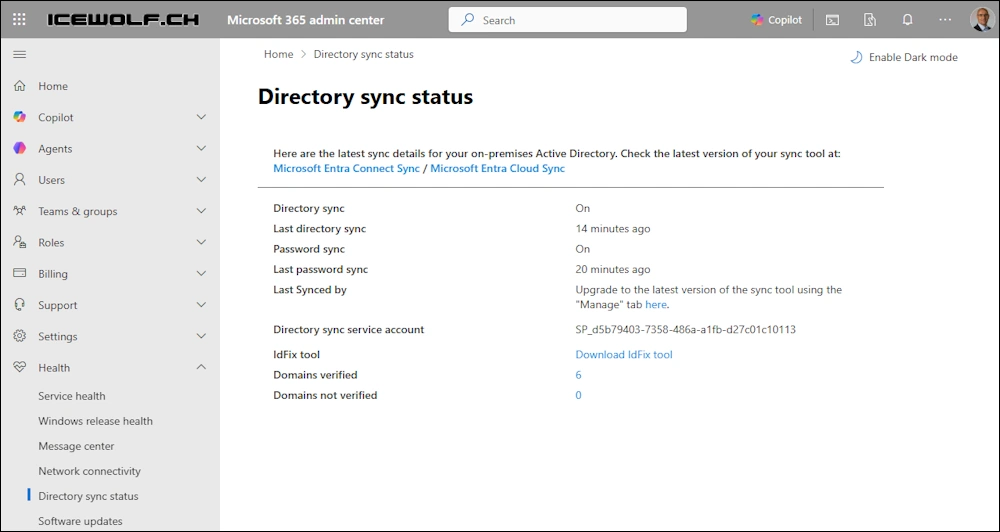Open the verified domains count 6
This screenshot has width=1000, height=532.
(578, 375)
